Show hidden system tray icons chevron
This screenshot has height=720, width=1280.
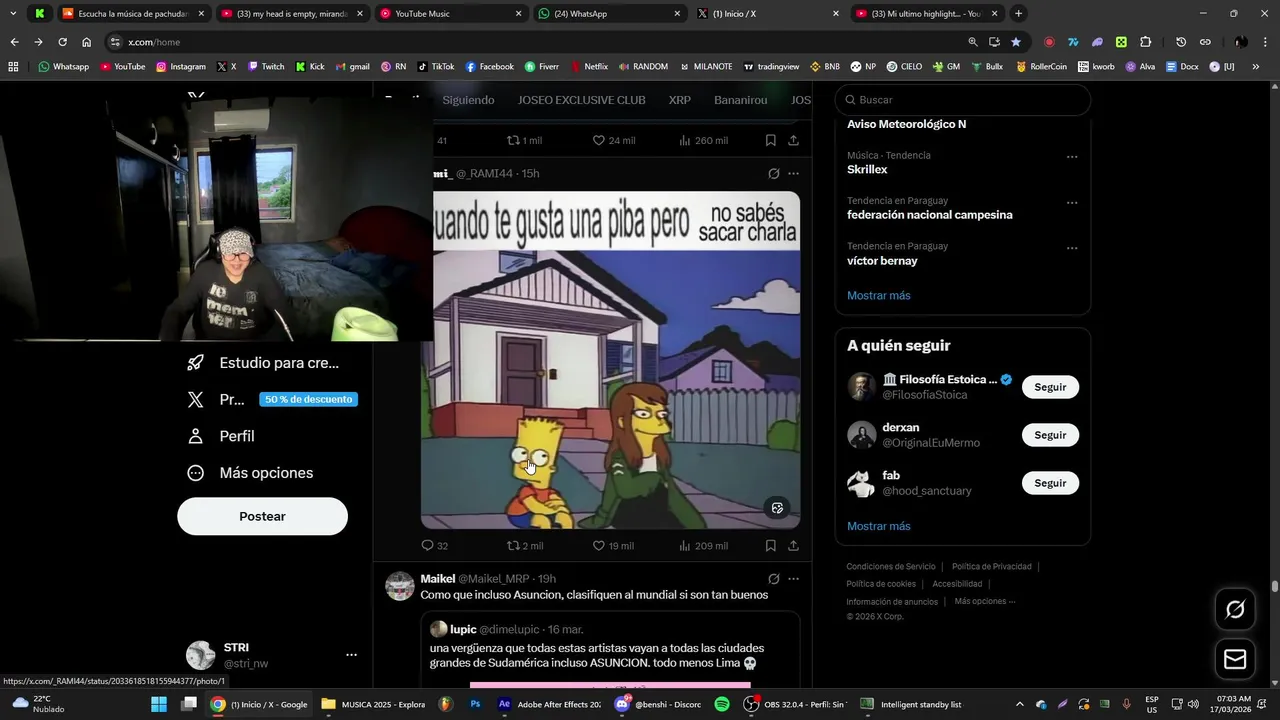1019,704
